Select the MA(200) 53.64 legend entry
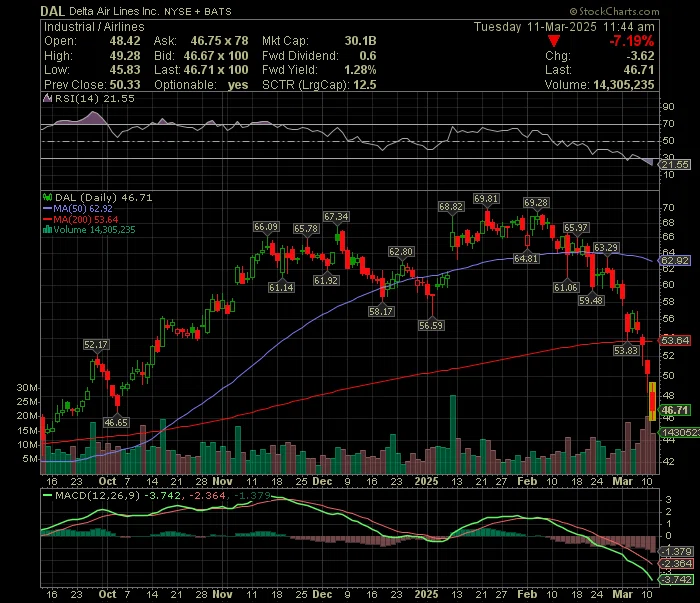The height and width of the screenshot is (603, 700). (81, 219)
